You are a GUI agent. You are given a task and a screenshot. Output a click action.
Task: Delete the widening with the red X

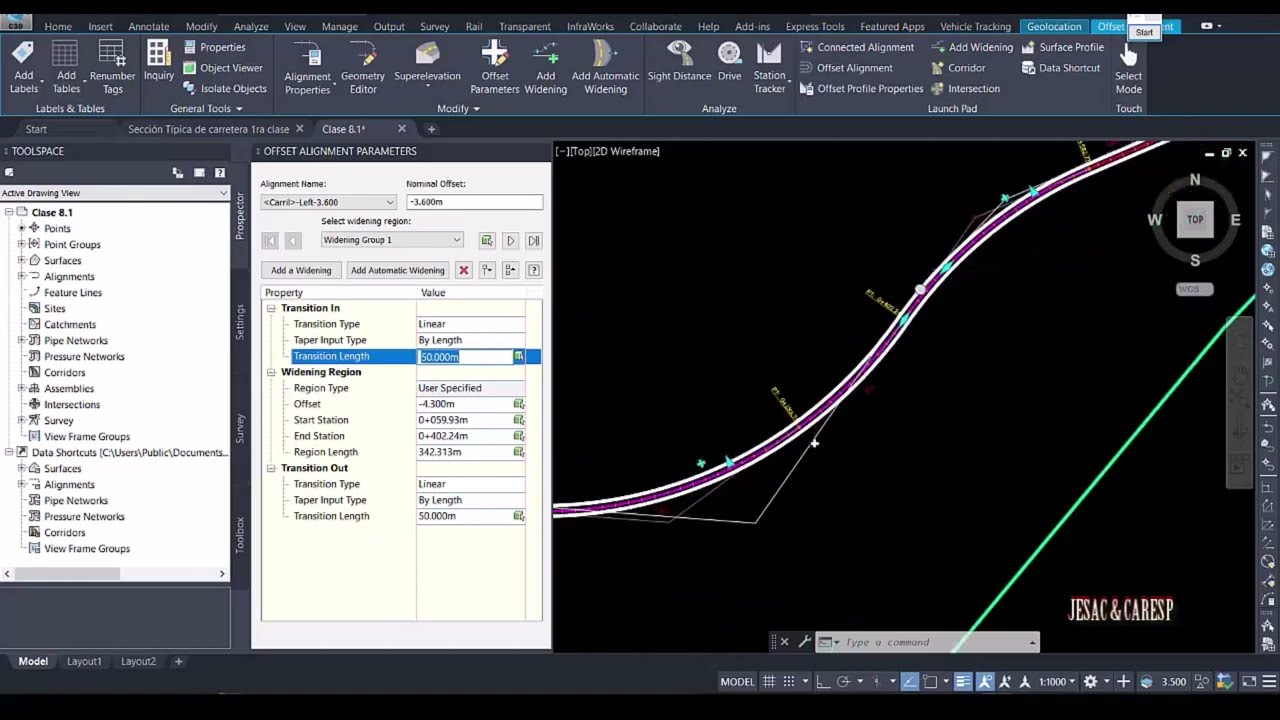click(463, 270)
